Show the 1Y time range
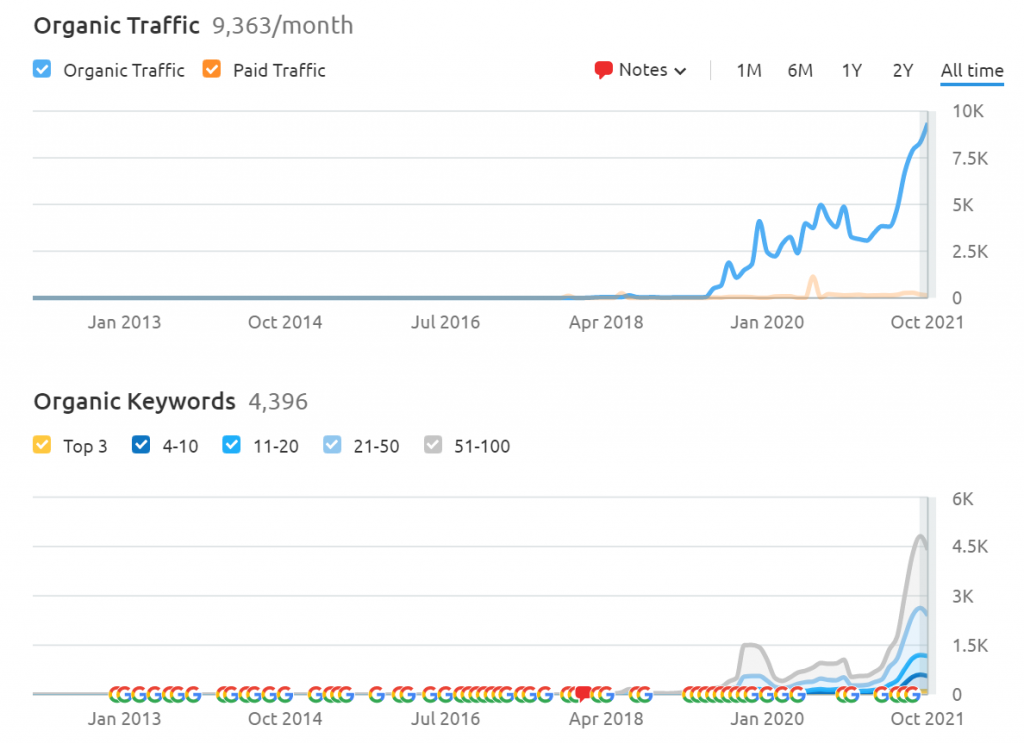This screenshot has height=744, width=1024. (851, 70)
